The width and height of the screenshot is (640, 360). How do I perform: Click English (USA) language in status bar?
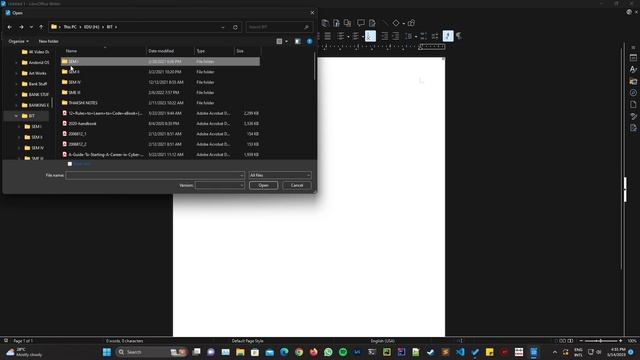(x=382, y=341)
